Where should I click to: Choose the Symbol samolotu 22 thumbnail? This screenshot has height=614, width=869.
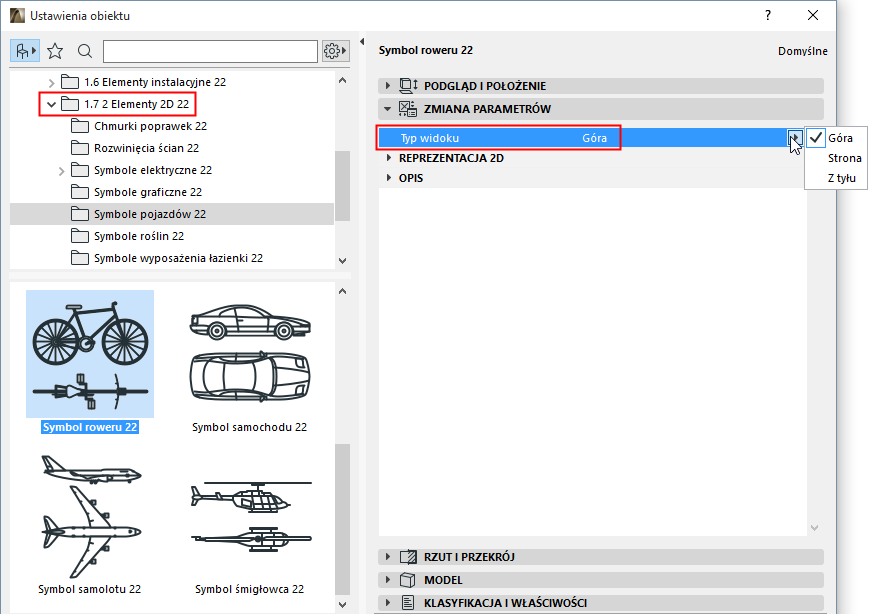(90, 516)
